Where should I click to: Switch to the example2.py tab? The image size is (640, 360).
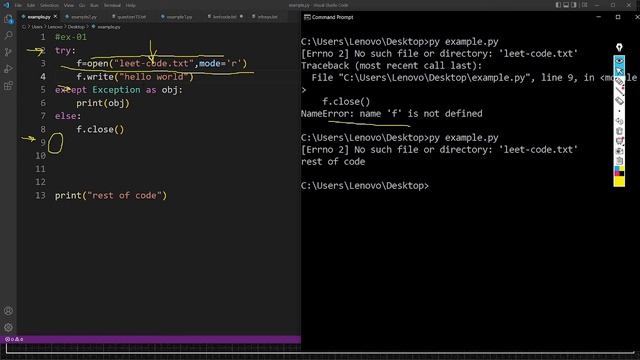[84, 17]
